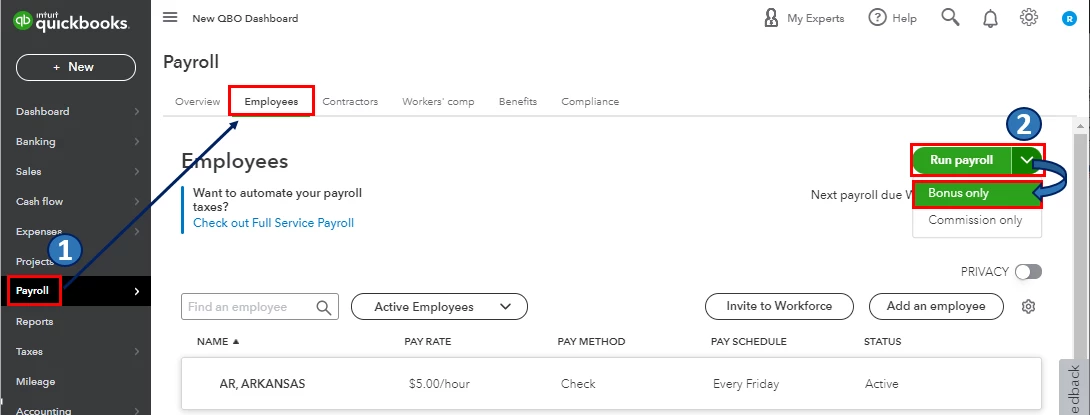The height and width of the screenshot is (415, 1090).
Task: Click the New QBO Dashboard company name
Action: pos(245,18)
